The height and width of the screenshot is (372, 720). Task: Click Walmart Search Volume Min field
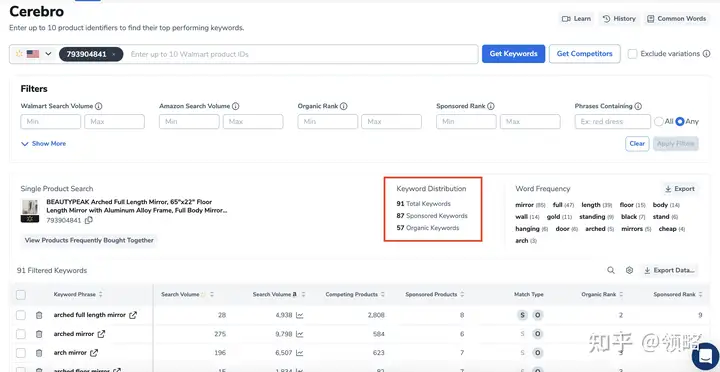51,122
